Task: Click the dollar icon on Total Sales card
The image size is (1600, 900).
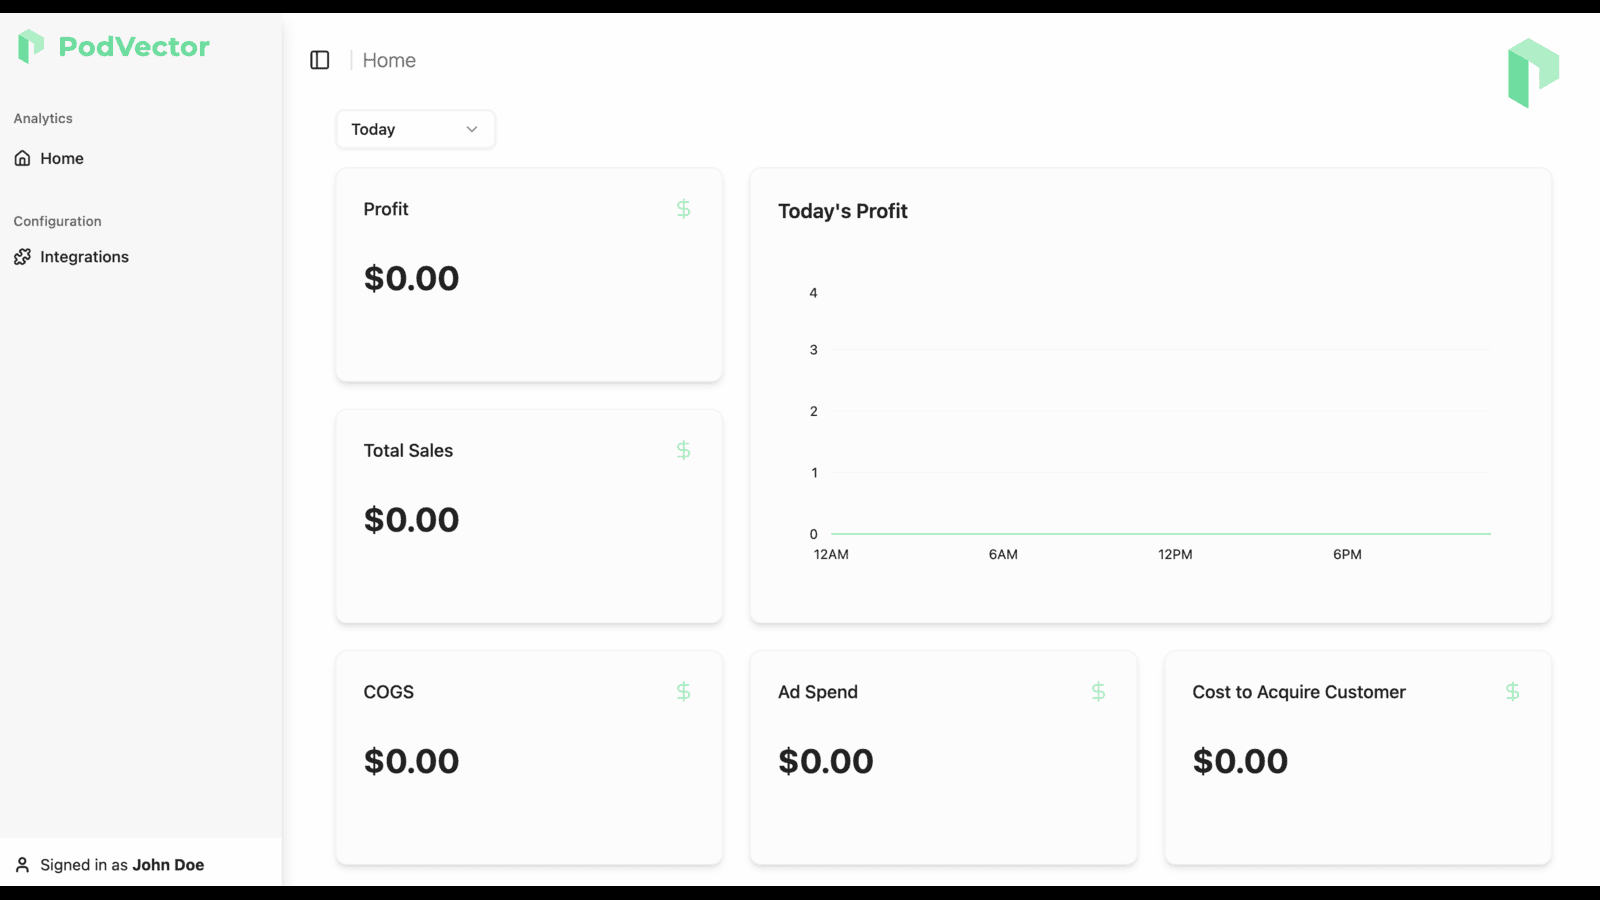Action: (683, 450)
